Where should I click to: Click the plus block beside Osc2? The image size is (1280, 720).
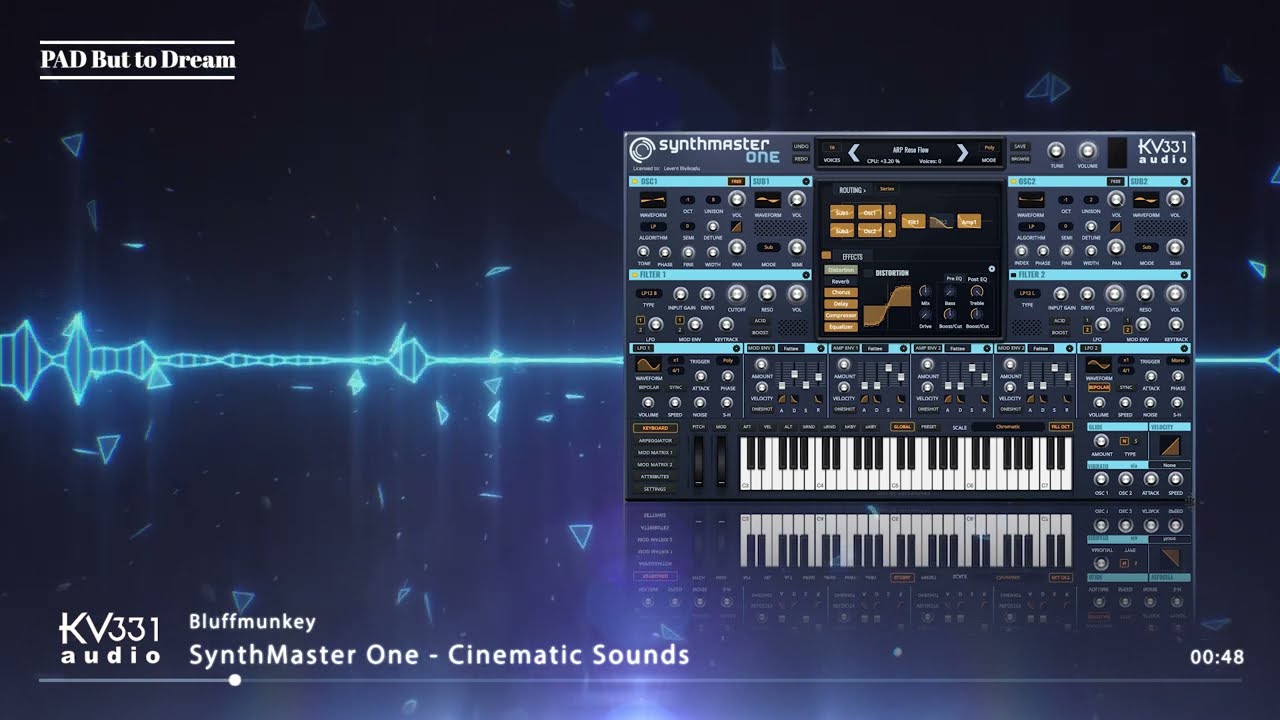889,231
